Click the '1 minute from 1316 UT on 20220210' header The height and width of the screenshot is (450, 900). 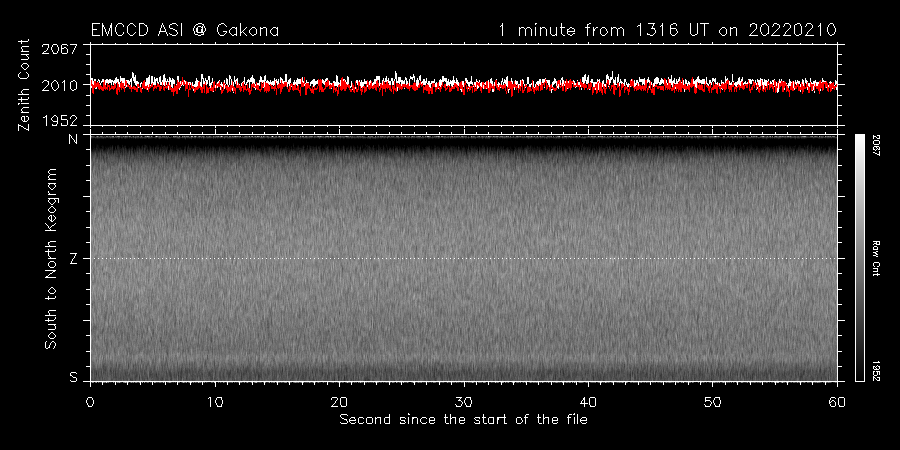coord(668,30)
